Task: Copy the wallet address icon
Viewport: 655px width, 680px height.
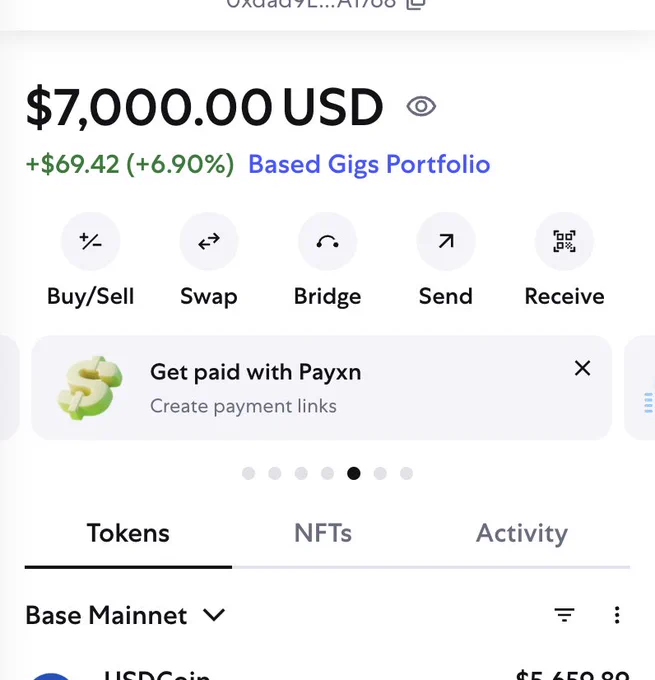Action: click(416, 3)
